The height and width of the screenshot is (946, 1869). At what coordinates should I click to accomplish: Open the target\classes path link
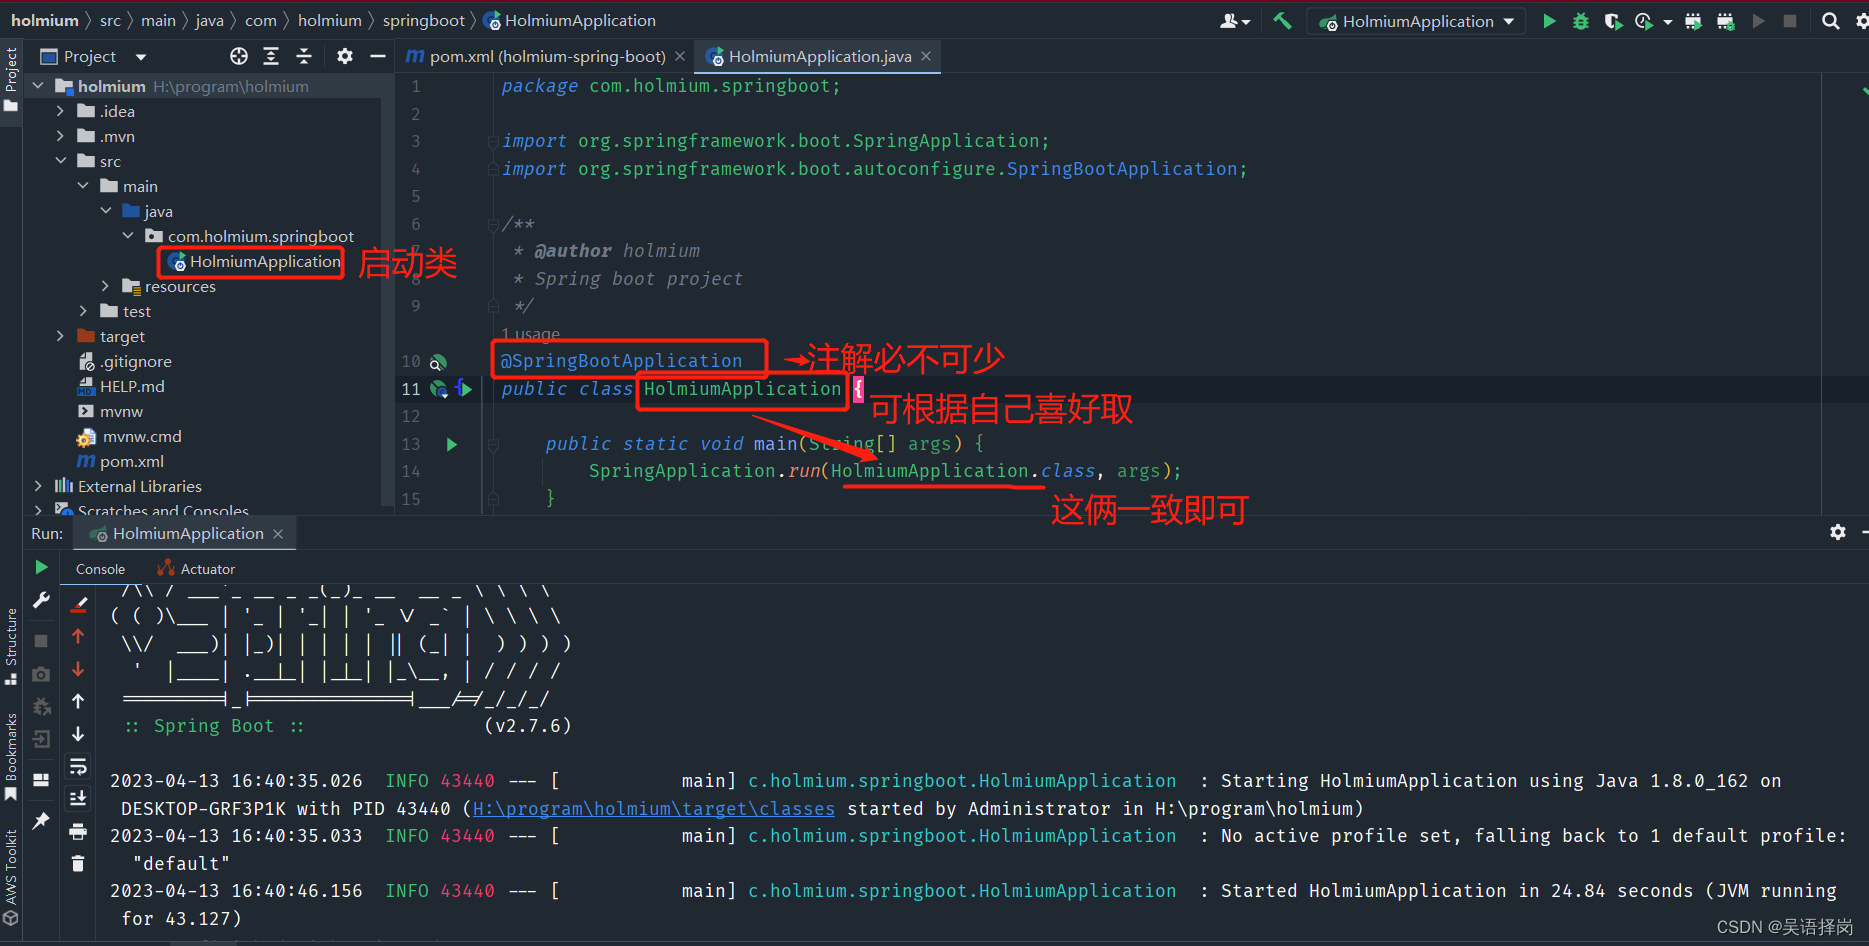click(653, 808)
